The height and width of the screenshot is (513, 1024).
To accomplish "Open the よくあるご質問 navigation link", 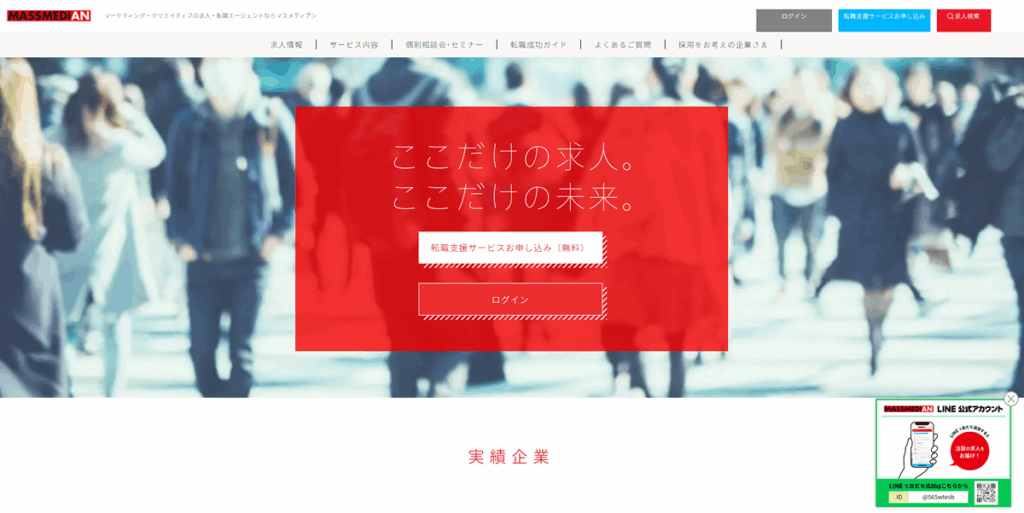I will pyautogui.click(x=622, y=45).
